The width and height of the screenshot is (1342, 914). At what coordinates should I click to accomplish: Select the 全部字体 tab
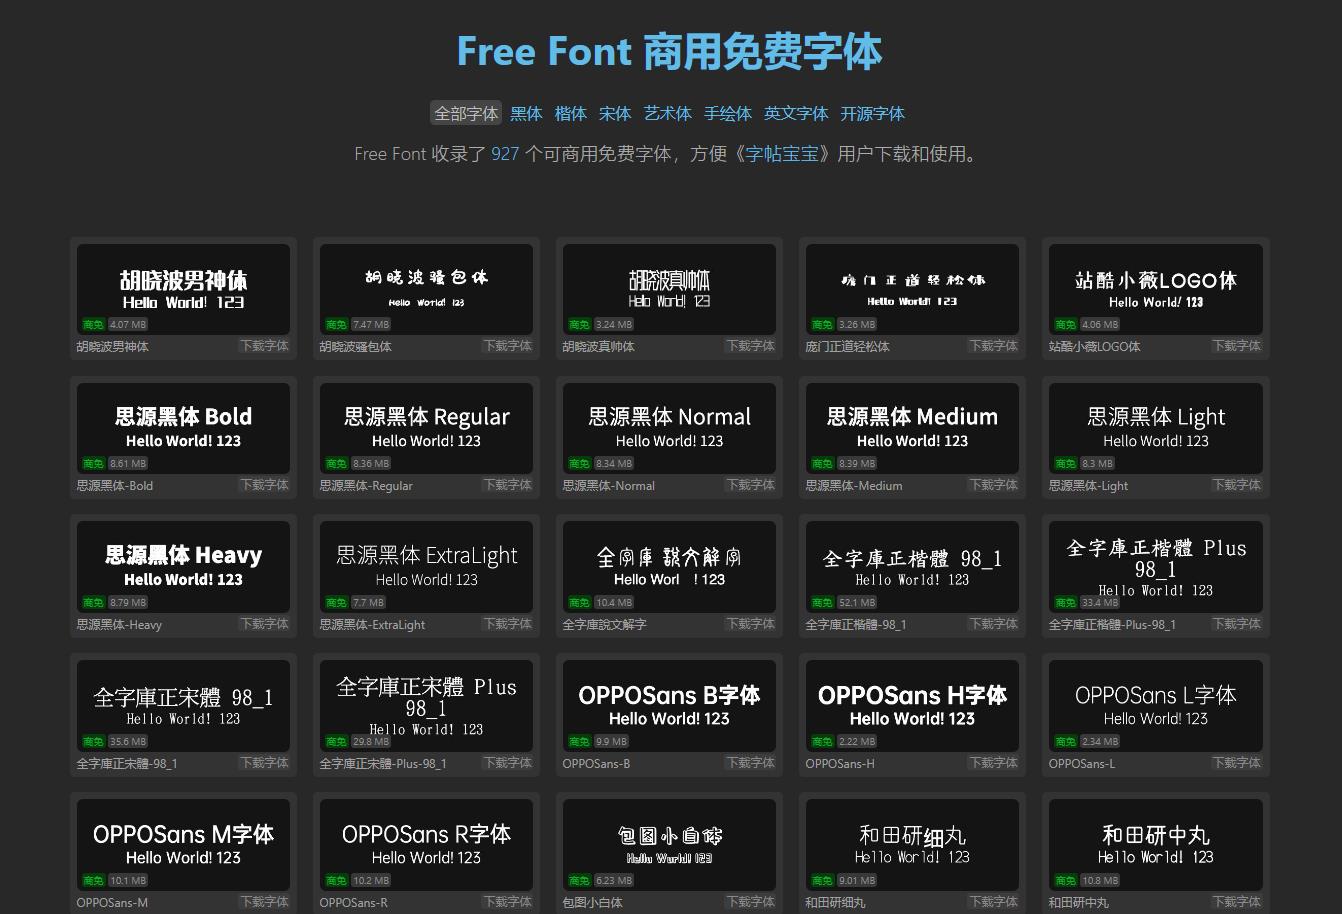pos(465,113)
